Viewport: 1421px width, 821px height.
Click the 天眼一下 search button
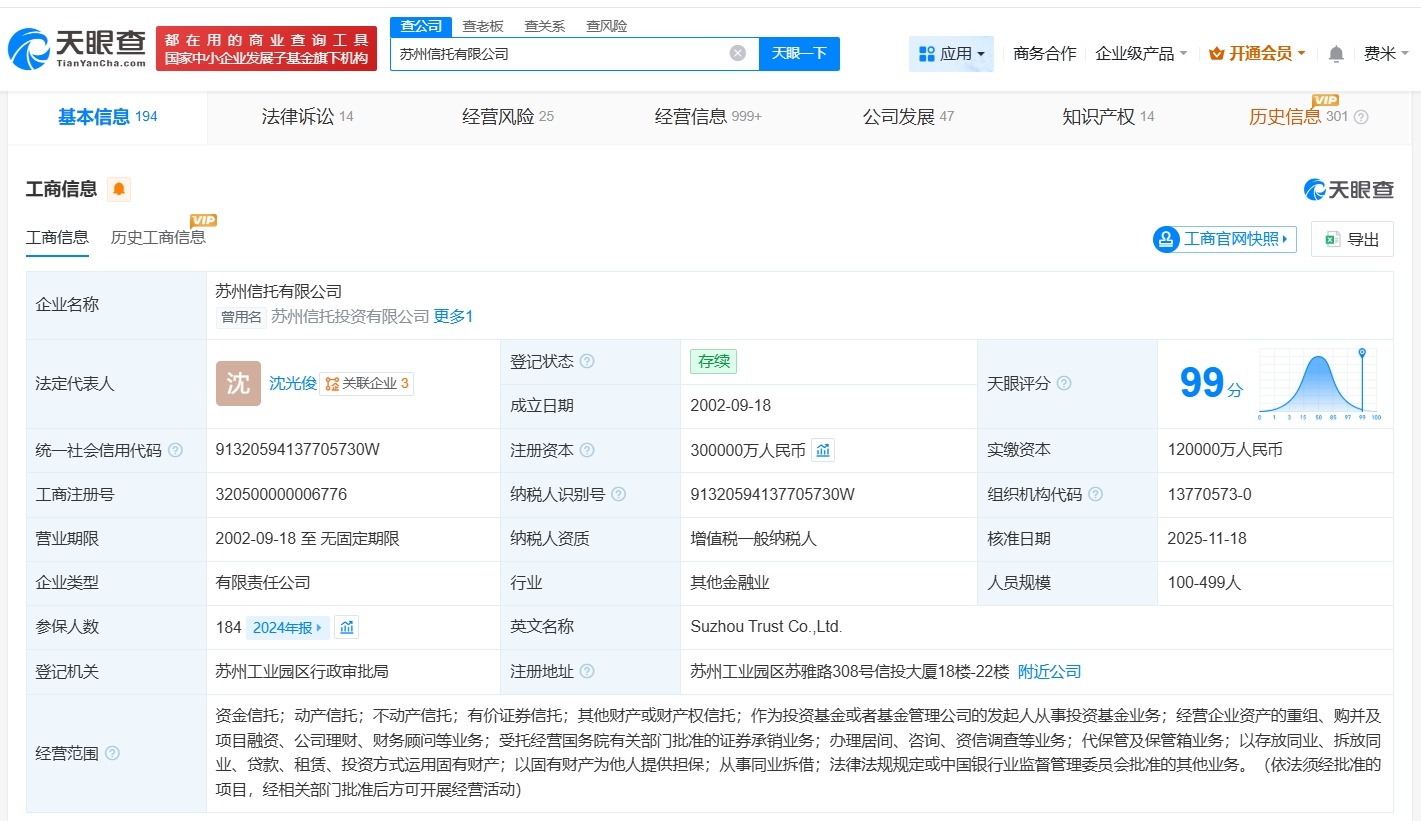(x=799, y=53)
